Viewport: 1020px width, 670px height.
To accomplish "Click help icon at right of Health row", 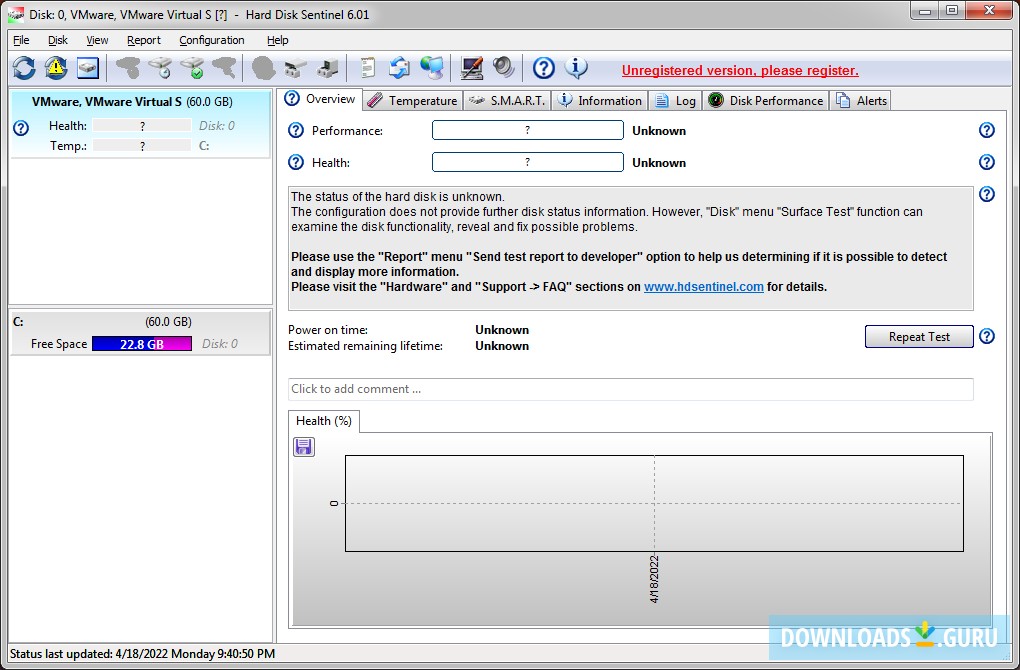I will pos(987,162).
